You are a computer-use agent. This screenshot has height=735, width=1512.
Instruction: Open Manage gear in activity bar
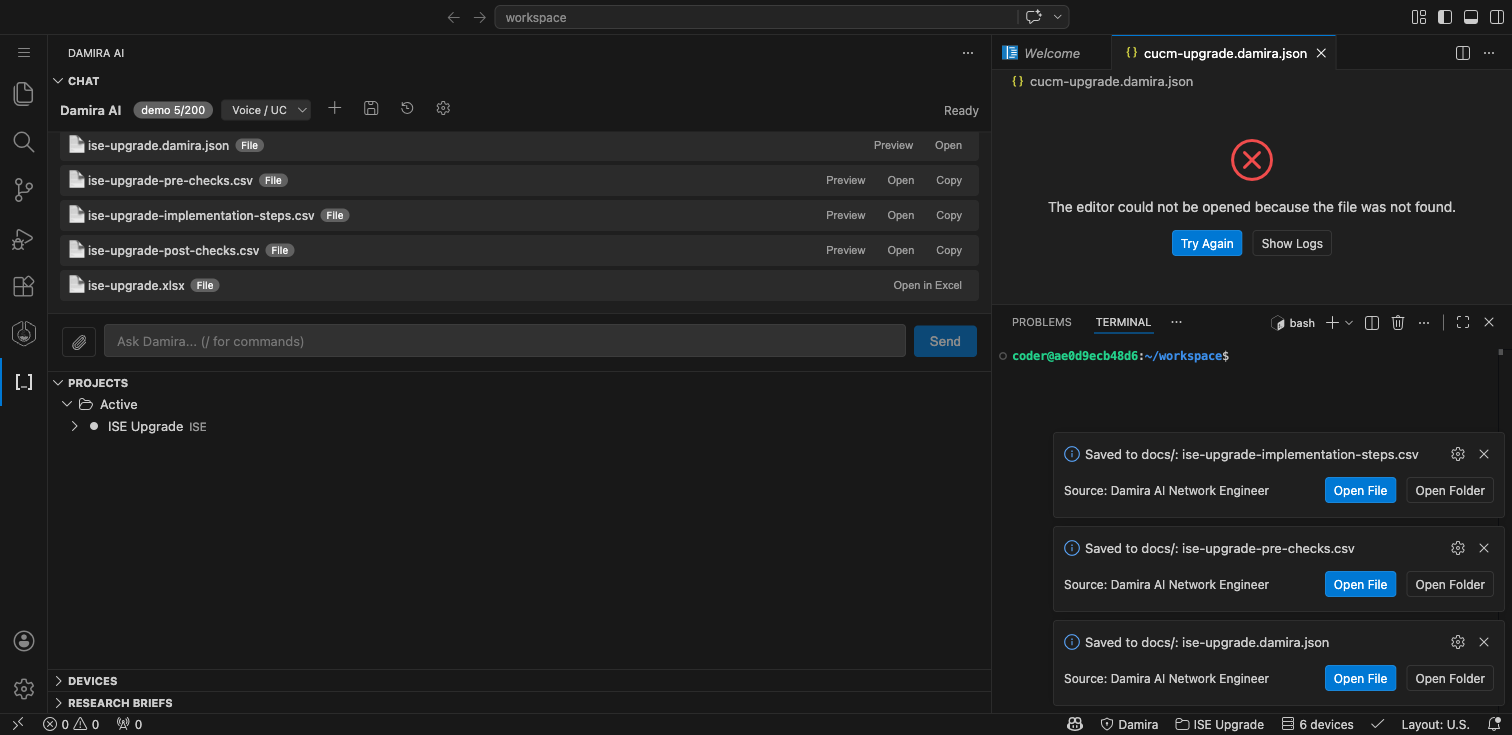[x=24, y=689]
